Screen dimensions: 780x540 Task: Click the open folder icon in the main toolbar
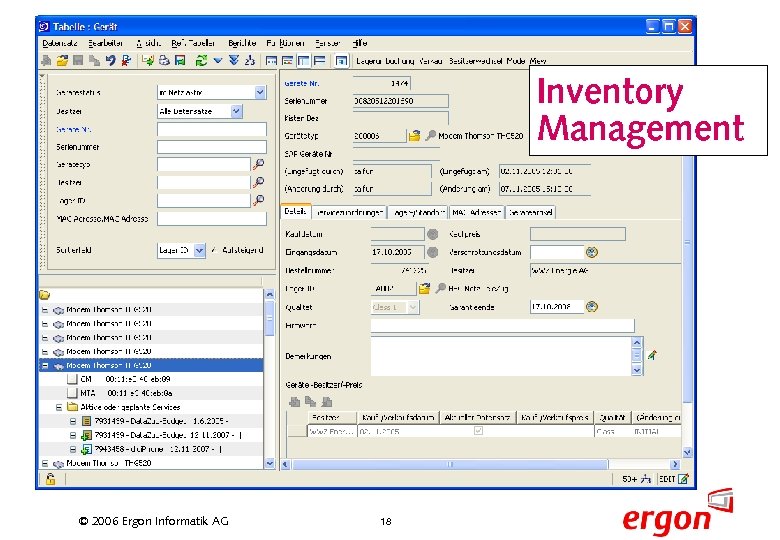pos(62,61)
